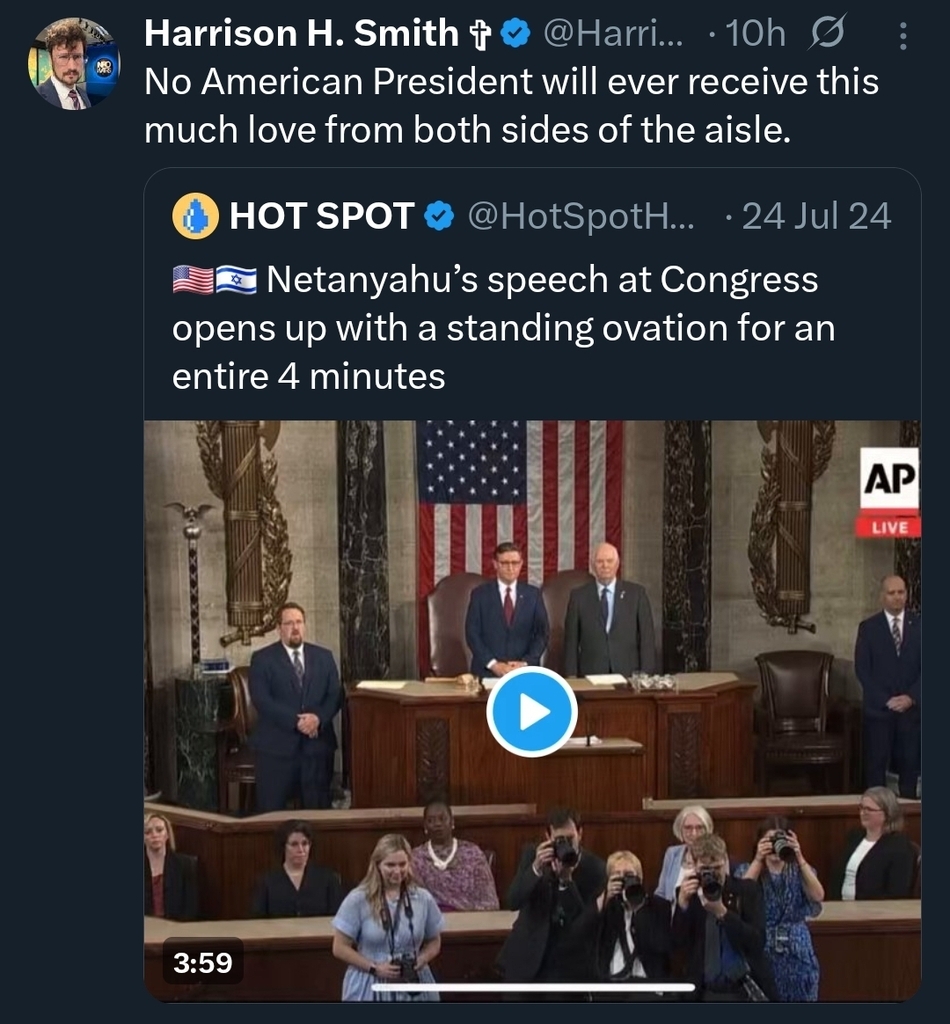
Task: Click the @Harri... username handle
Action: 613,35
